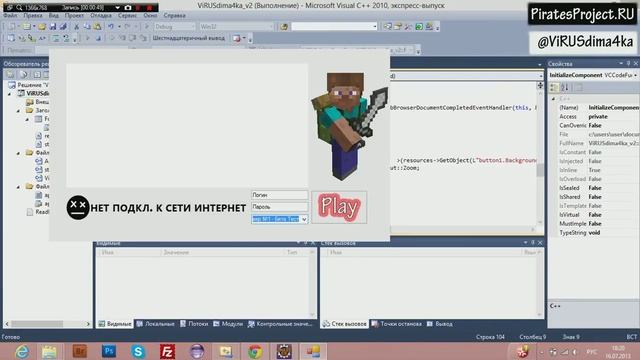Click the Save icon in the toolbar

click(53, 27)
